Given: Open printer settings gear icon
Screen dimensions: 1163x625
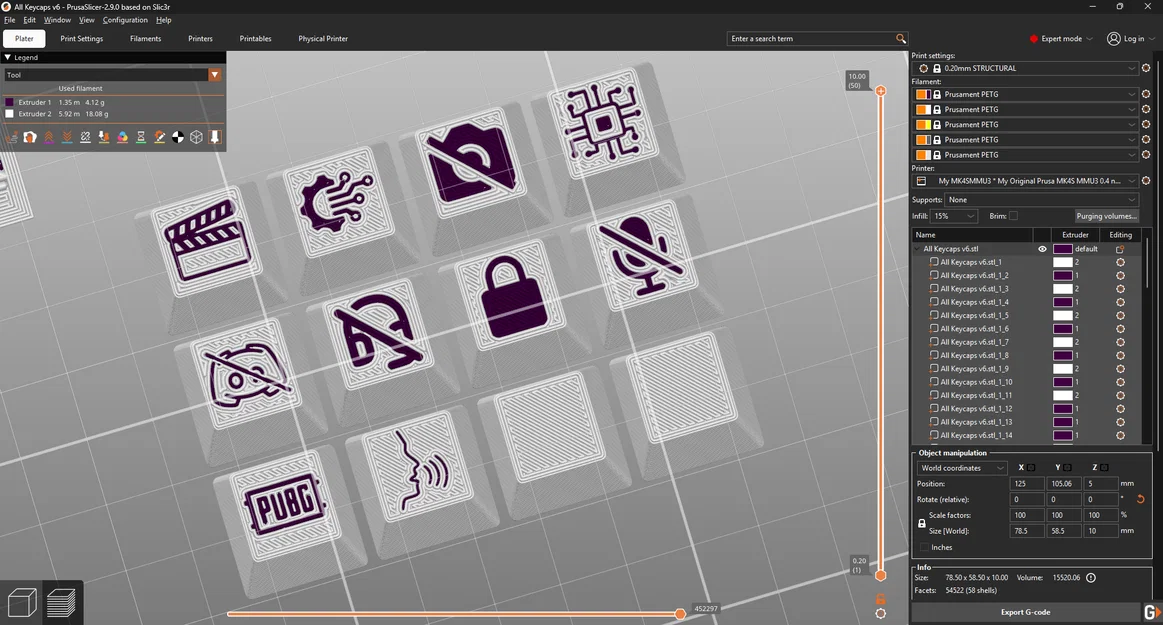Looking at the screenshot, I should [x=1146, y=181].
